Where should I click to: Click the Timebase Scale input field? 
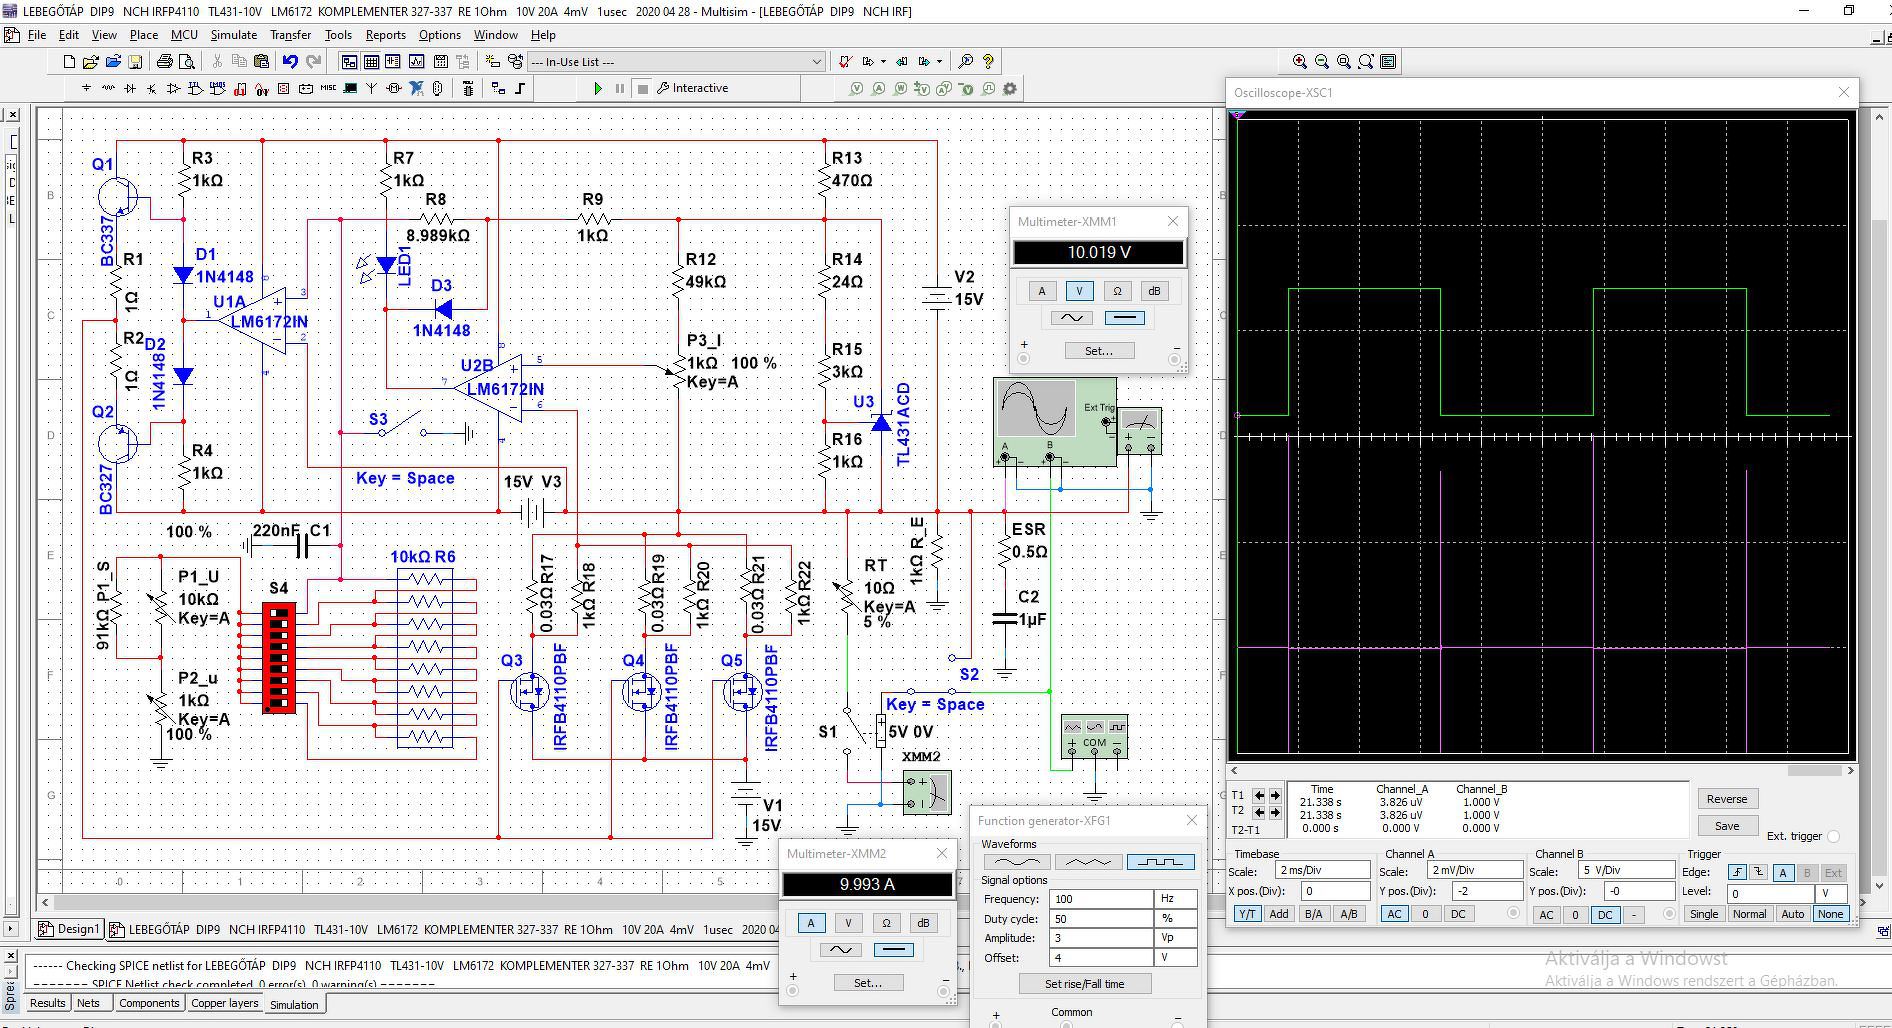pos(1321,871)
